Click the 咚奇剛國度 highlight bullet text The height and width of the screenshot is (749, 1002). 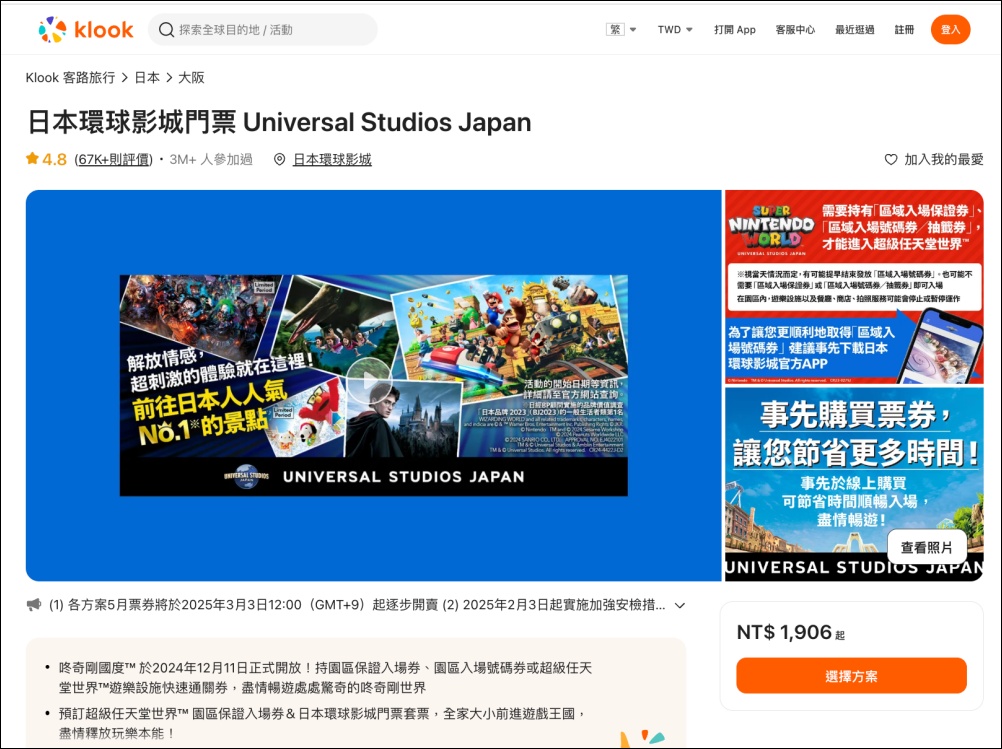[325, 677]
